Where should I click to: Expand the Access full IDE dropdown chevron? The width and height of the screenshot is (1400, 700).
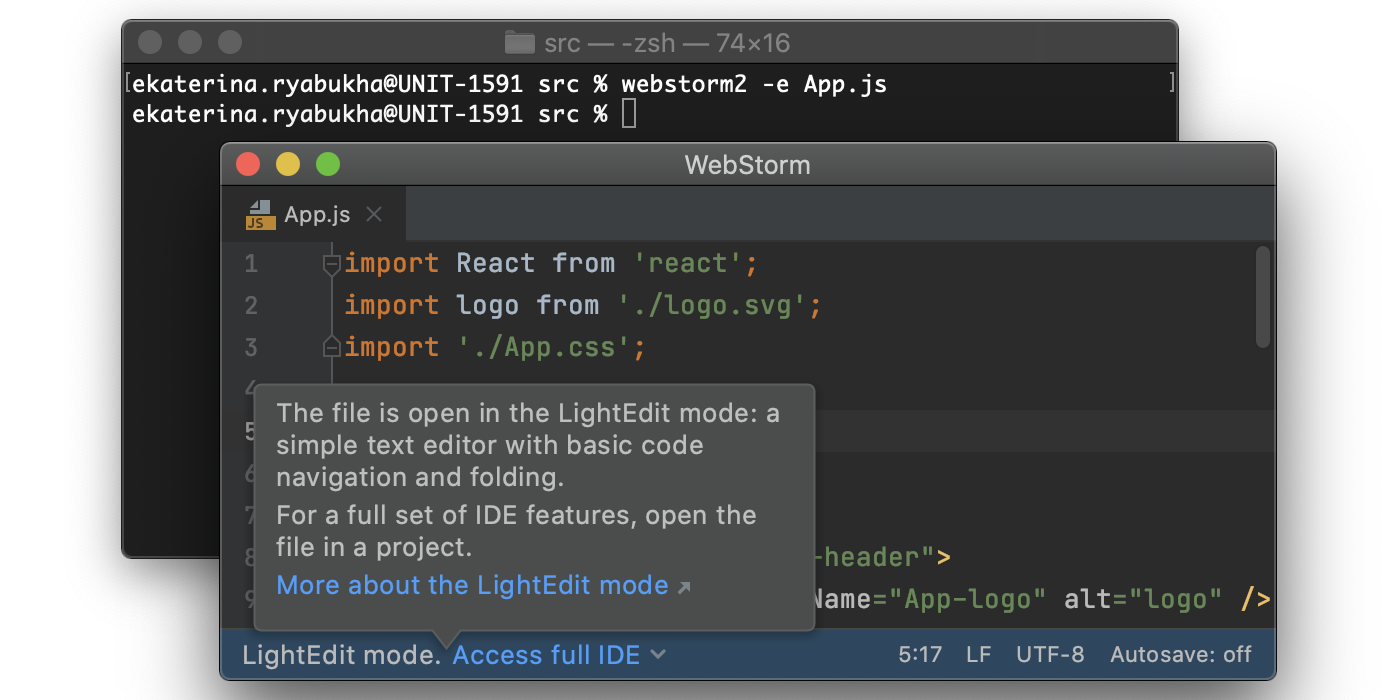657,655
